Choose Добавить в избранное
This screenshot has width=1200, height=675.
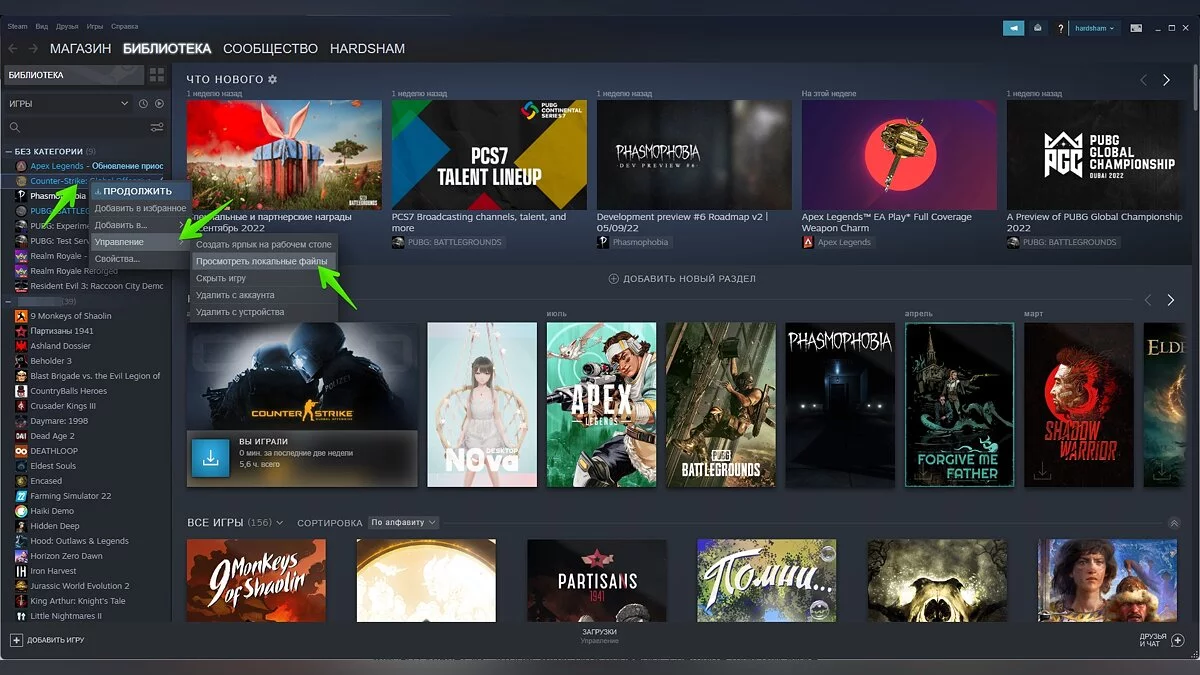pos(139,207)
